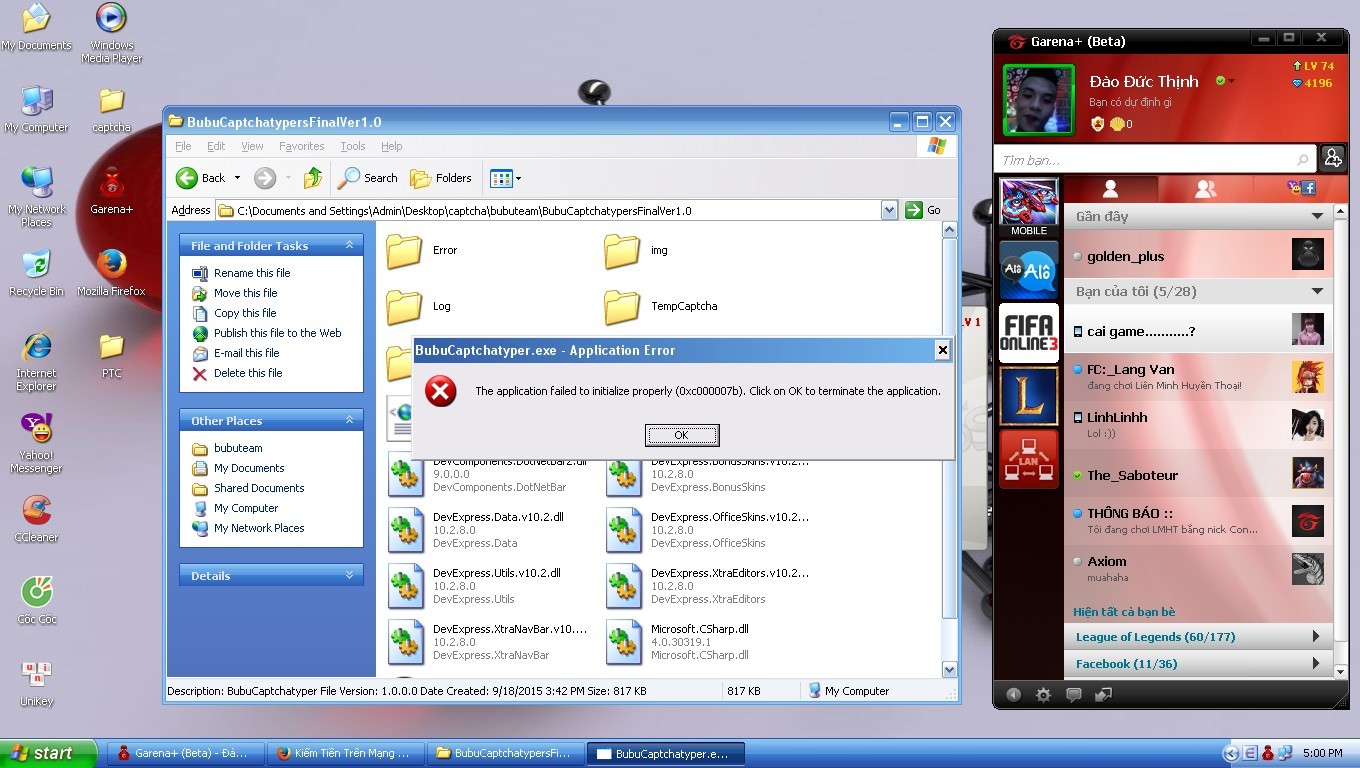Screen dimensions: 1360x768
Task: Open the Tools menu
Action: tap(352, 146)
